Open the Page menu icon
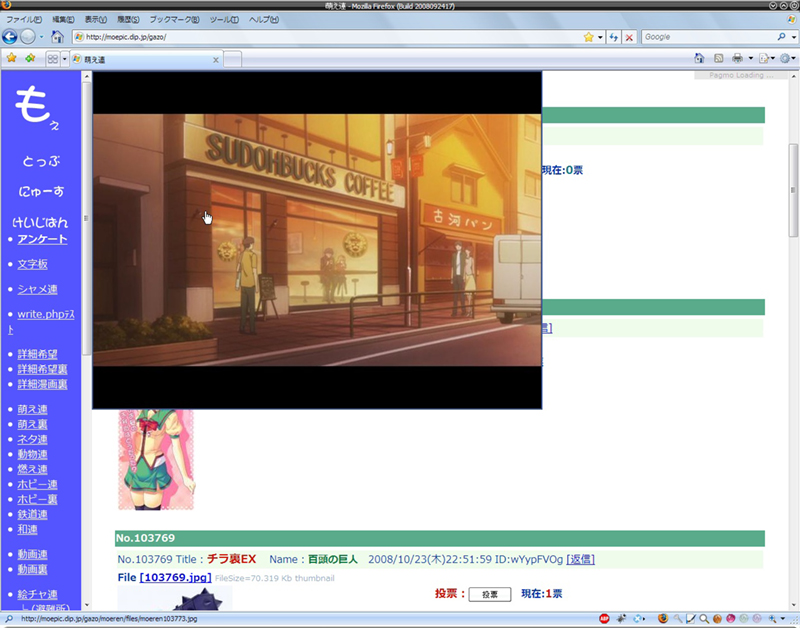The width and height of the screenshot is (800, 628). pyautogui.click(x=764, y=59)
